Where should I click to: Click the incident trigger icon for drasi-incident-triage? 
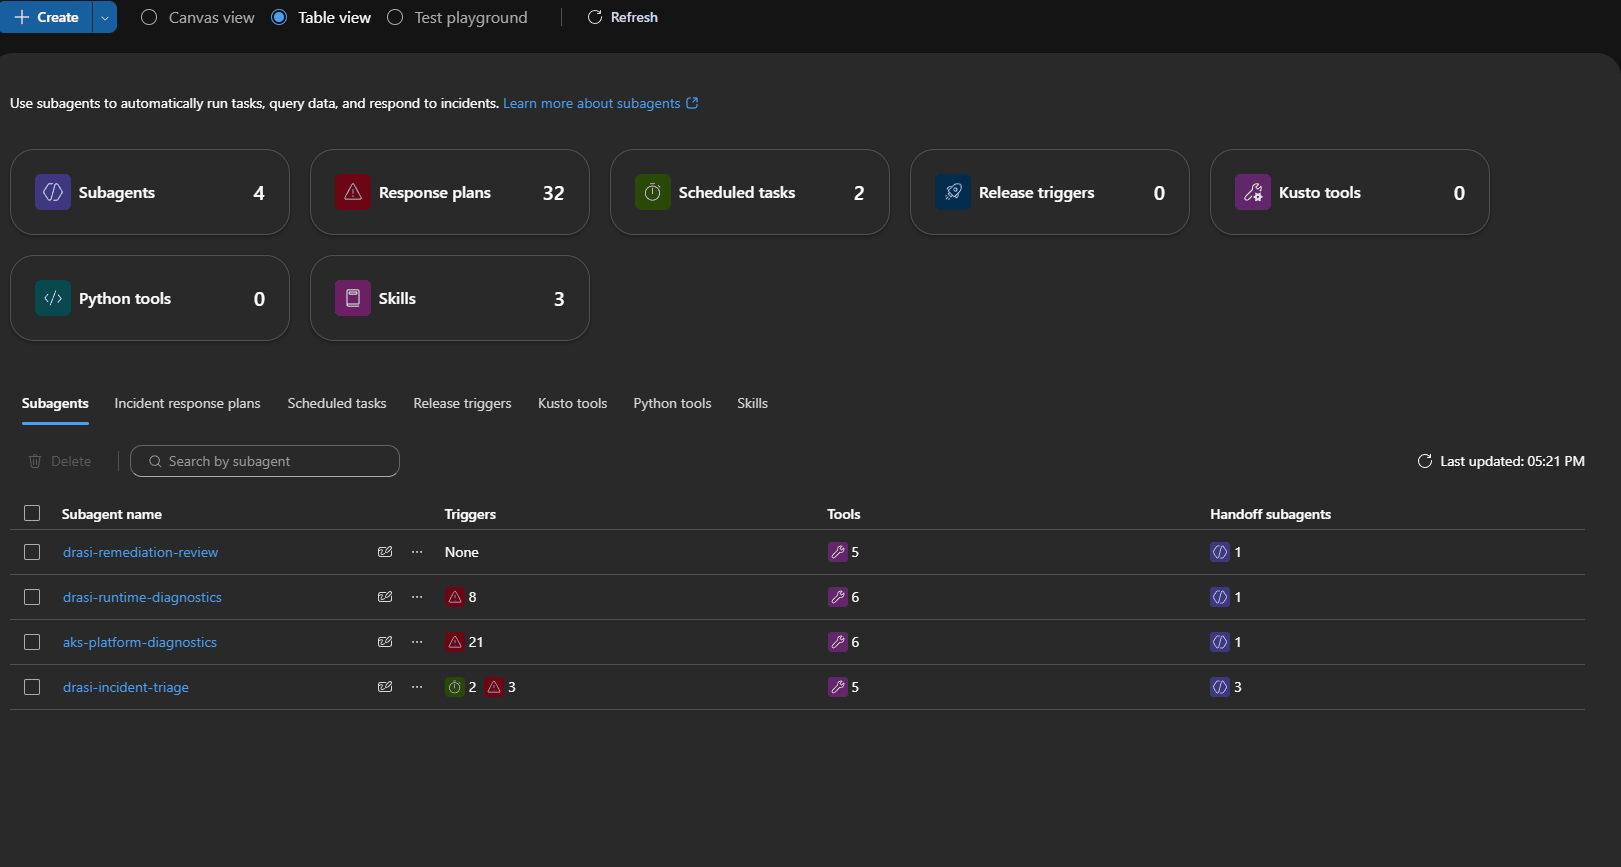point(494,687)
